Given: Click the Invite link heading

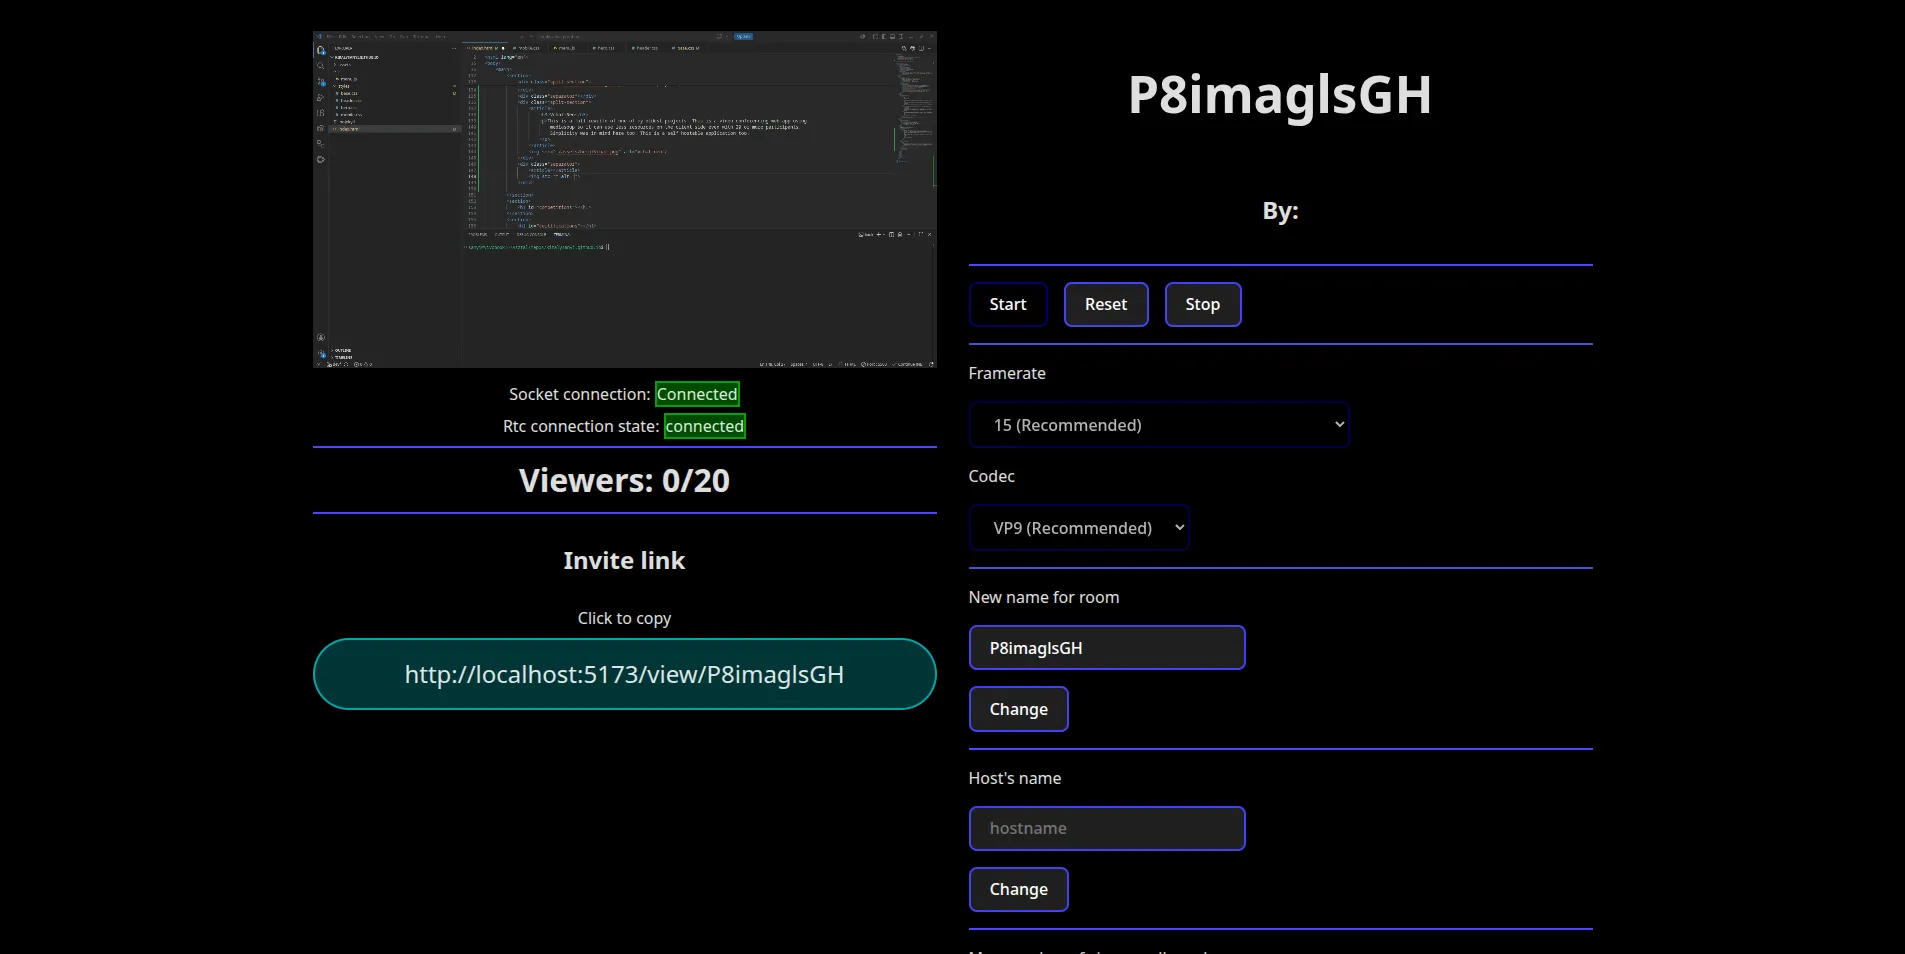Looking at the screenshot, I should click(x=624, y=561).
